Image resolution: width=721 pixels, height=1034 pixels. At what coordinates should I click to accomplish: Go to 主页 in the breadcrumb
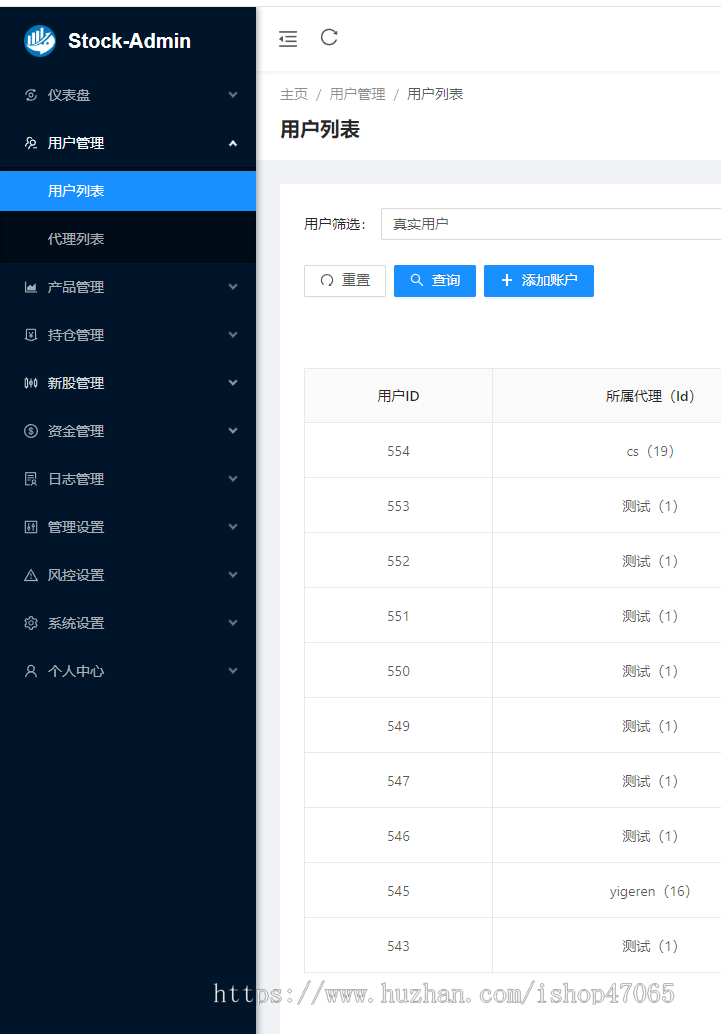[x=294, y=94]
